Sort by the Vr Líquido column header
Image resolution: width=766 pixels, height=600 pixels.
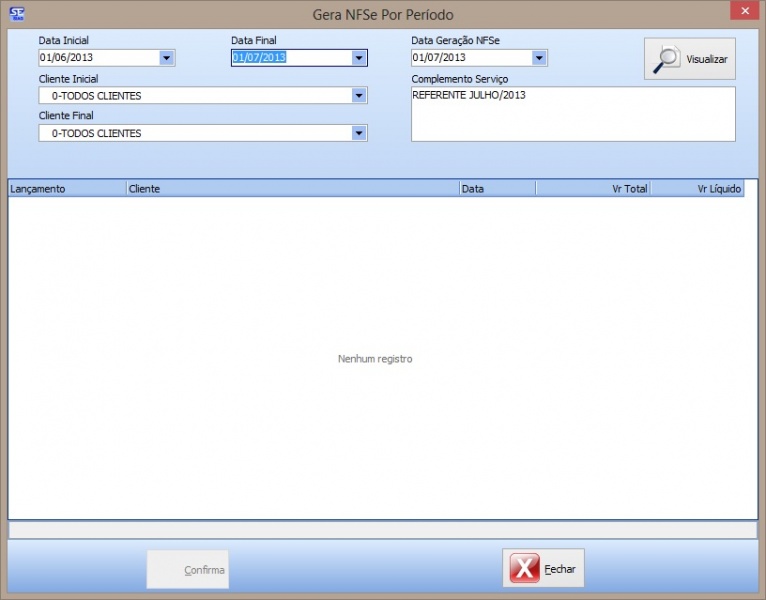[x=697, y=188]
